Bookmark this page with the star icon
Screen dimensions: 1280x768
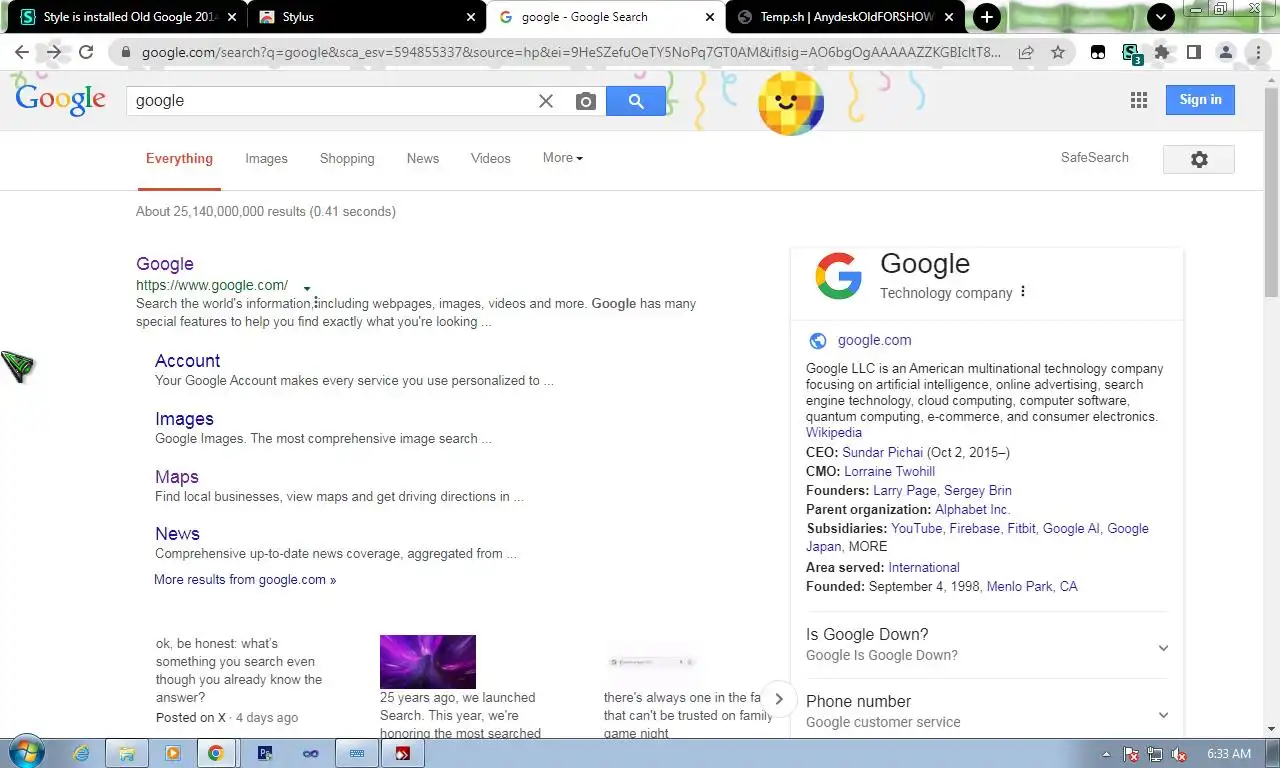coord(1057,52)
